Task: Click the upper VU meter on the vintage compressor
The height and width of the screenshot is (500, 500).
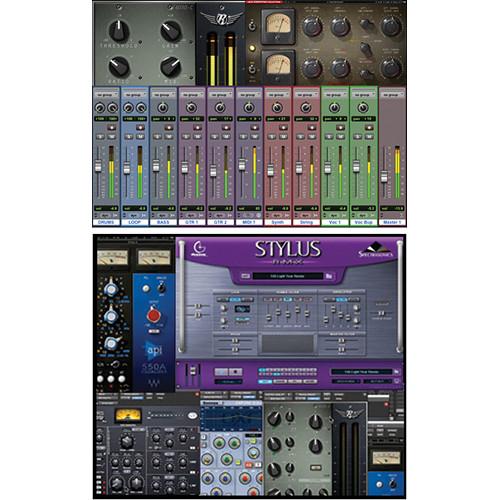Action: (x=277, y=26)
